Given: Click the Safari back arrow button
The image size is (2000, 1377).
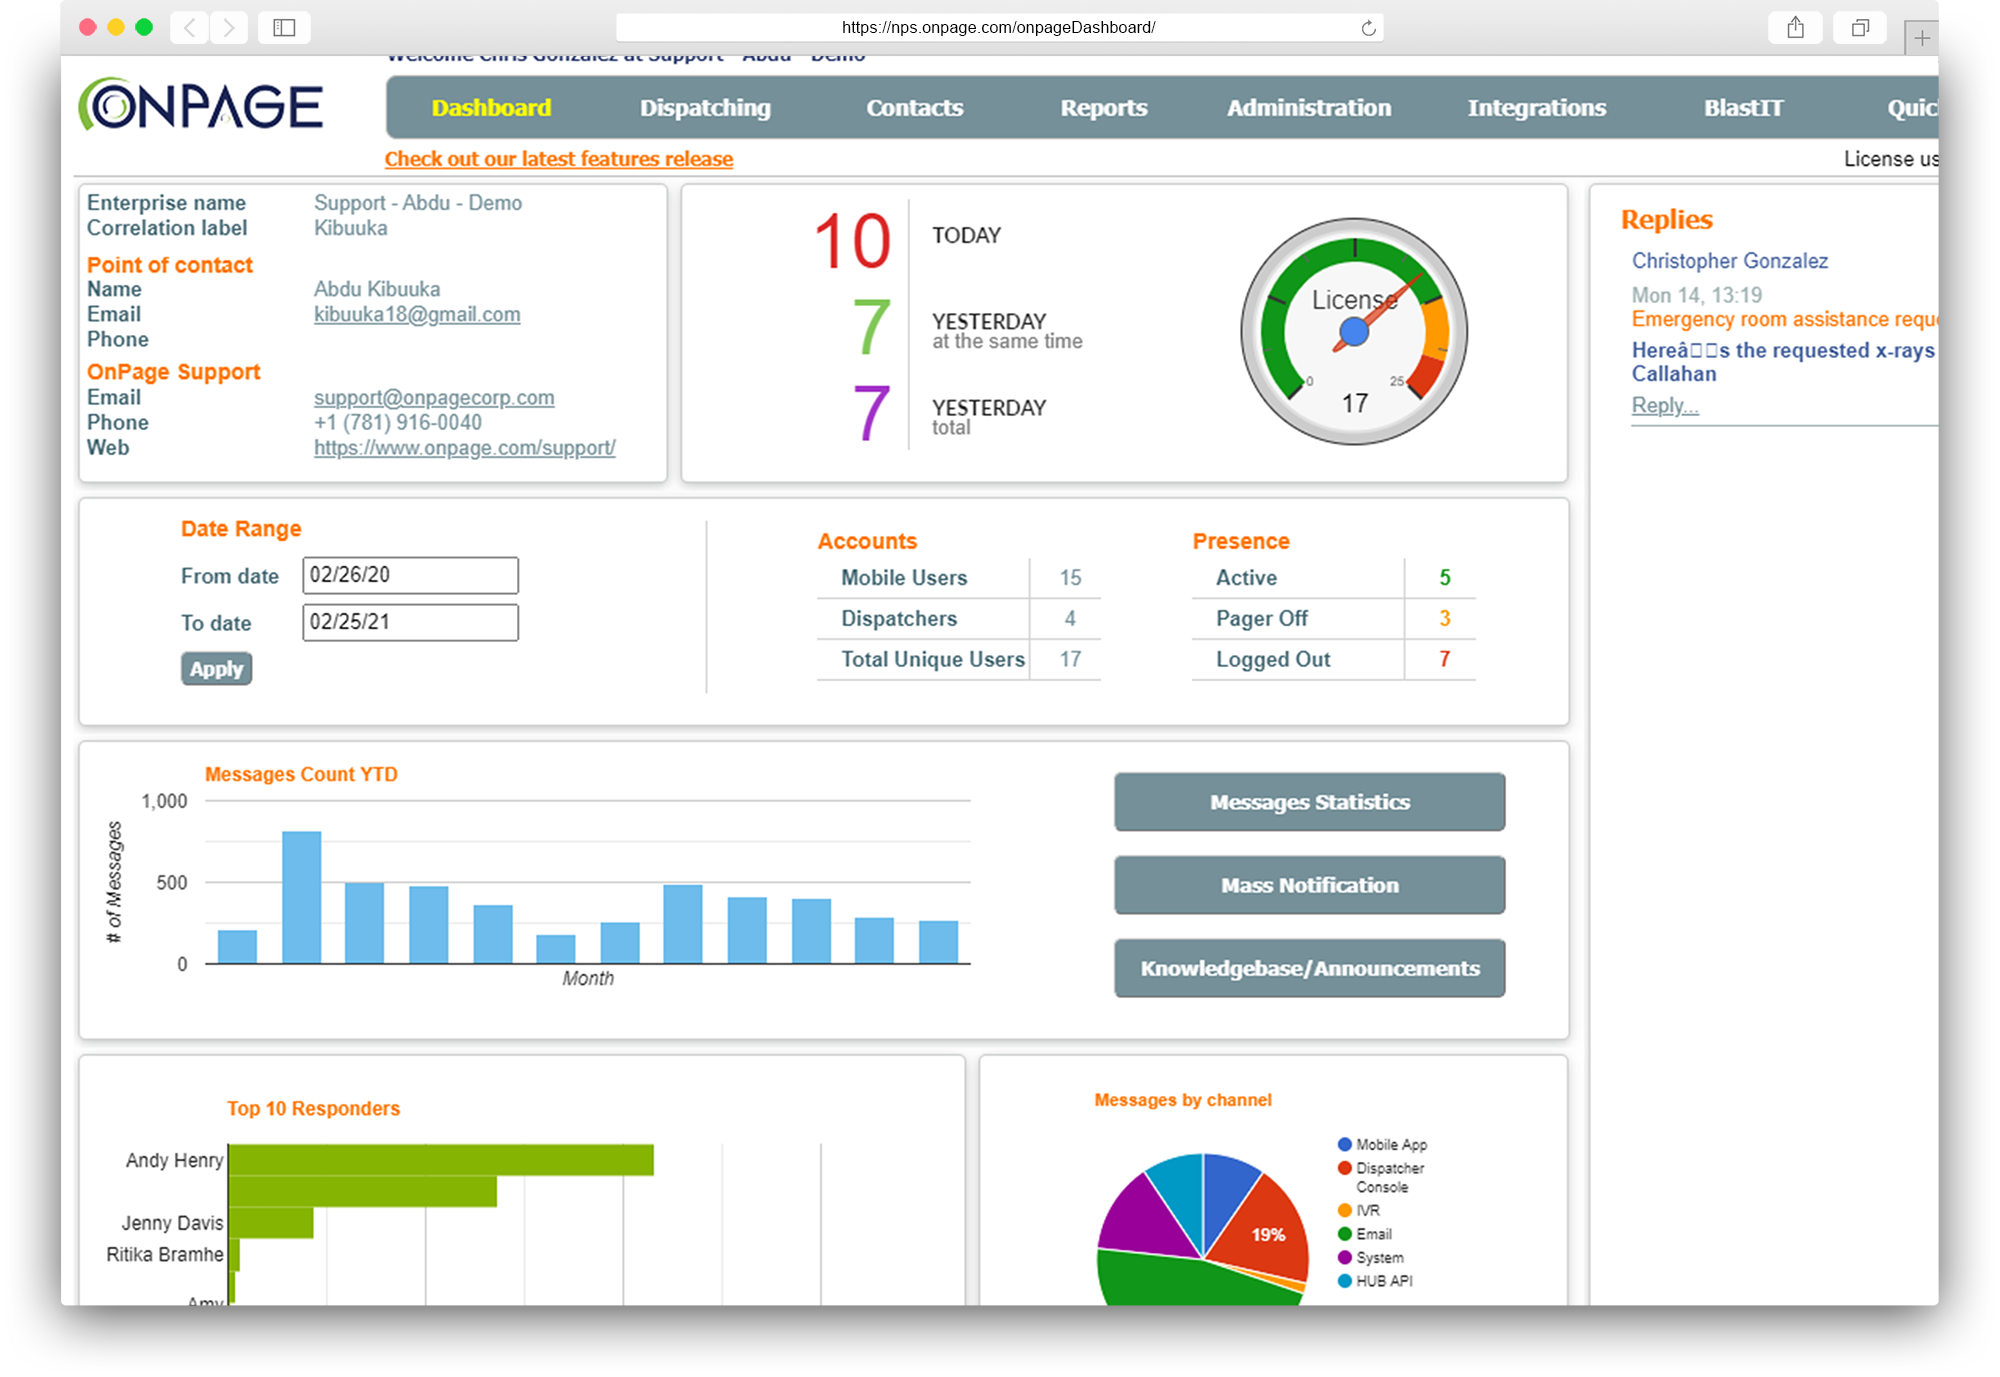Looking at the screenshot, I should pos(190,27).
